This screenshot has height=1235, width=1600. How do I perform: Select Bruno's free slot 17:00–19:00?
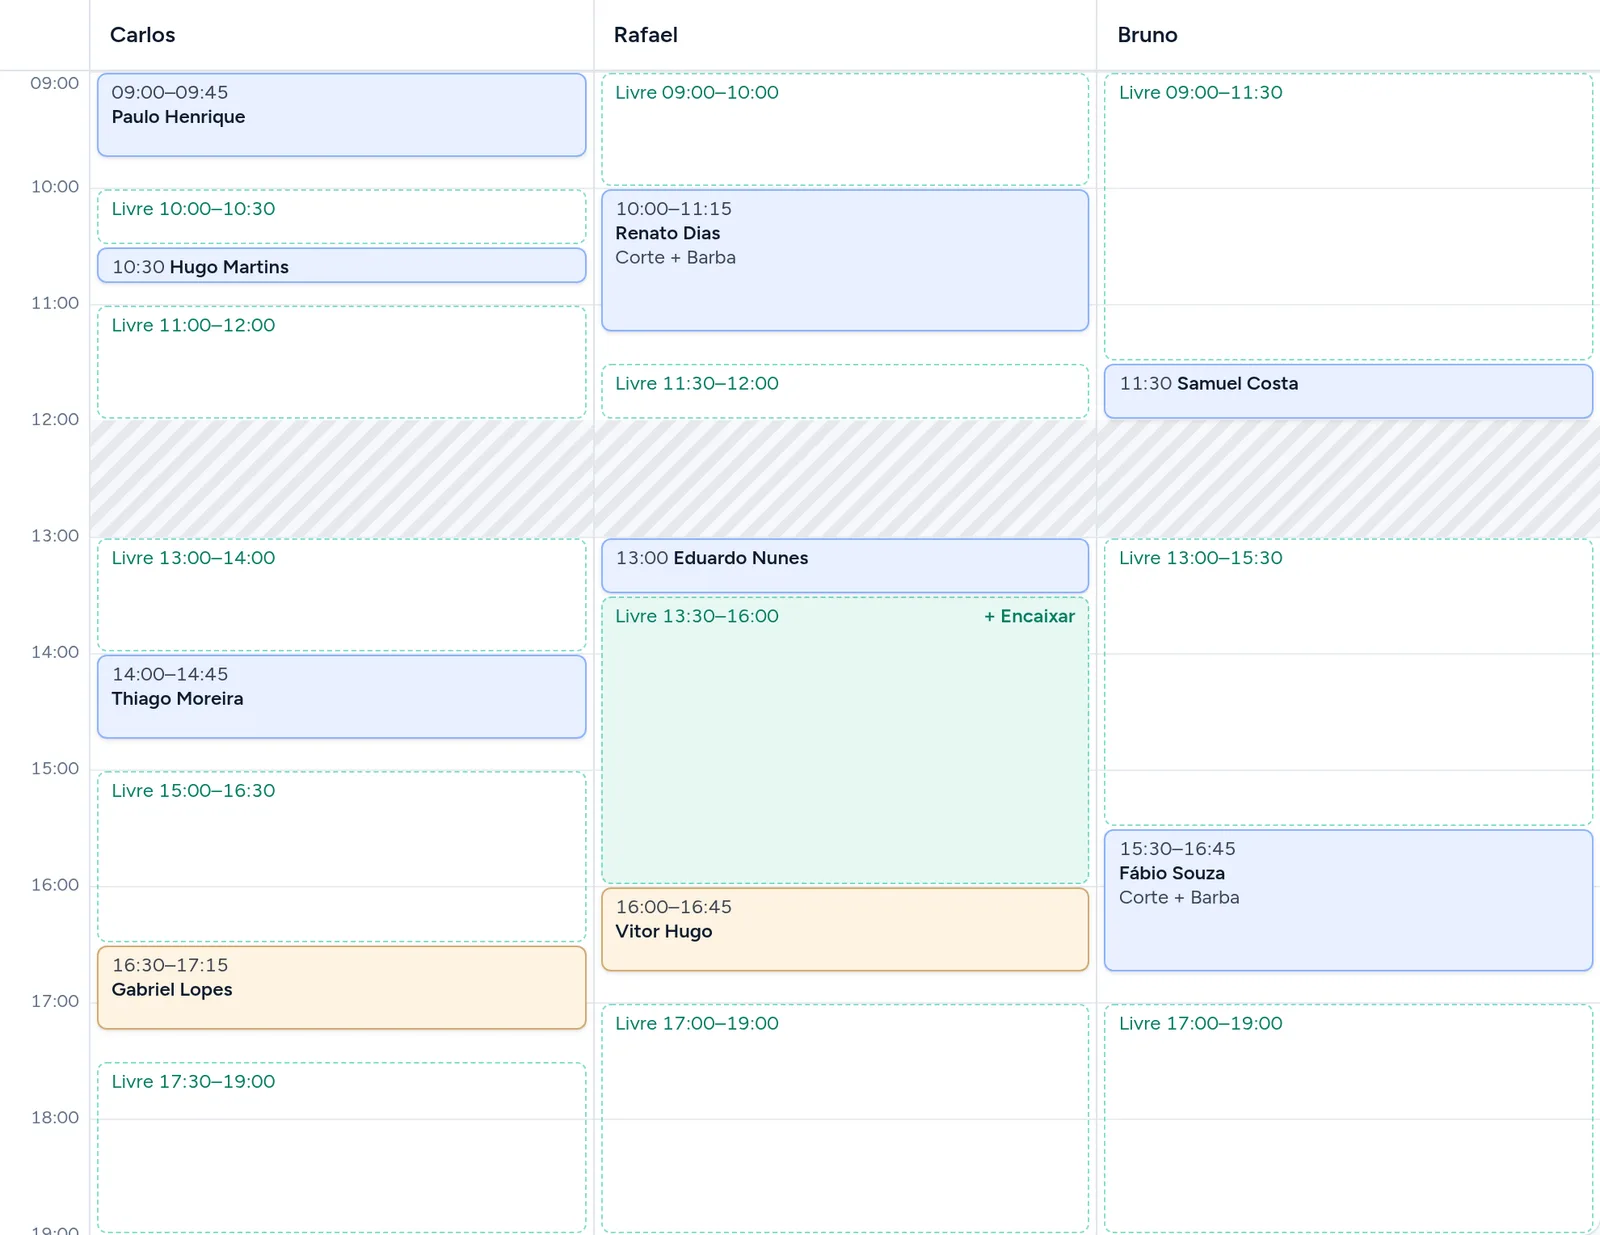pos(1348,1119)
